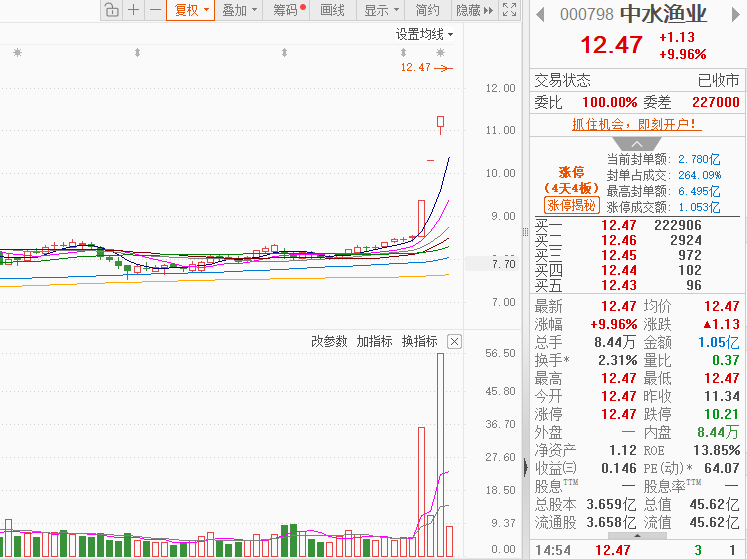Click 当前封单额 value 2.780亿
The width and height of the screenshot is (747, 559).
tap(699, 159)
